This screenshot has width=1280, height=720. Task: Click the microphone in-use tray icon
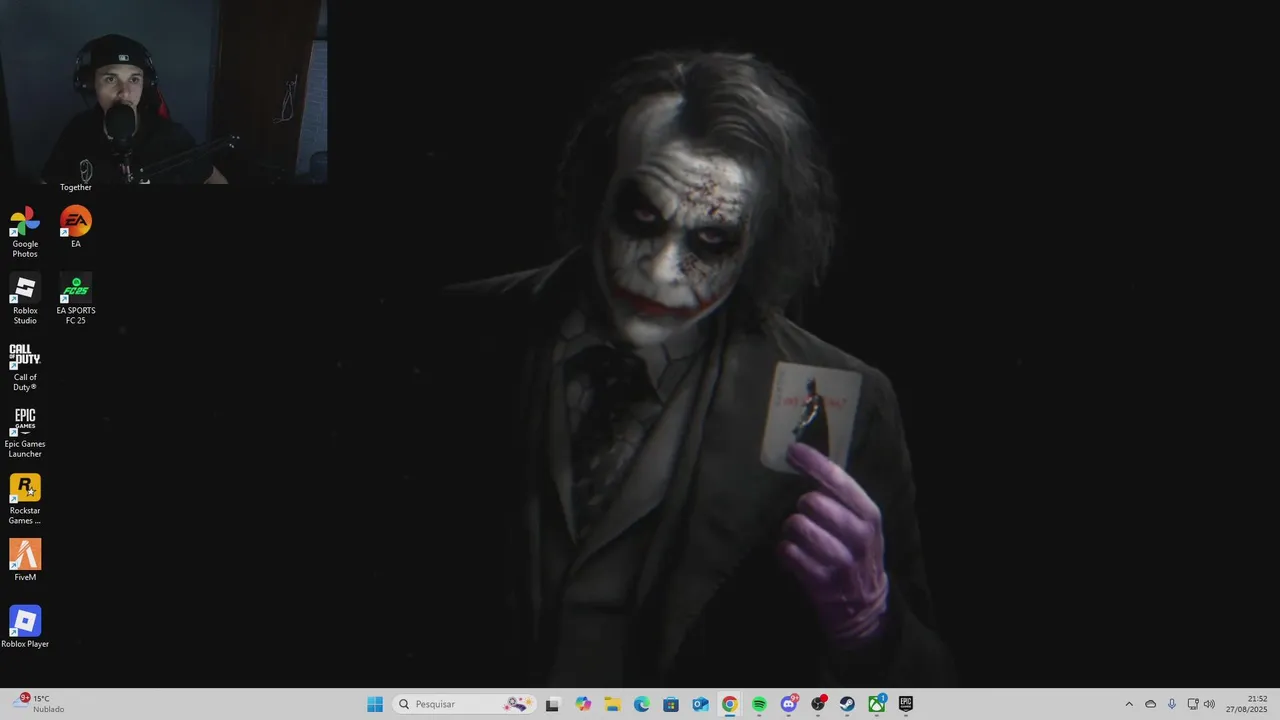(1172, 704)
